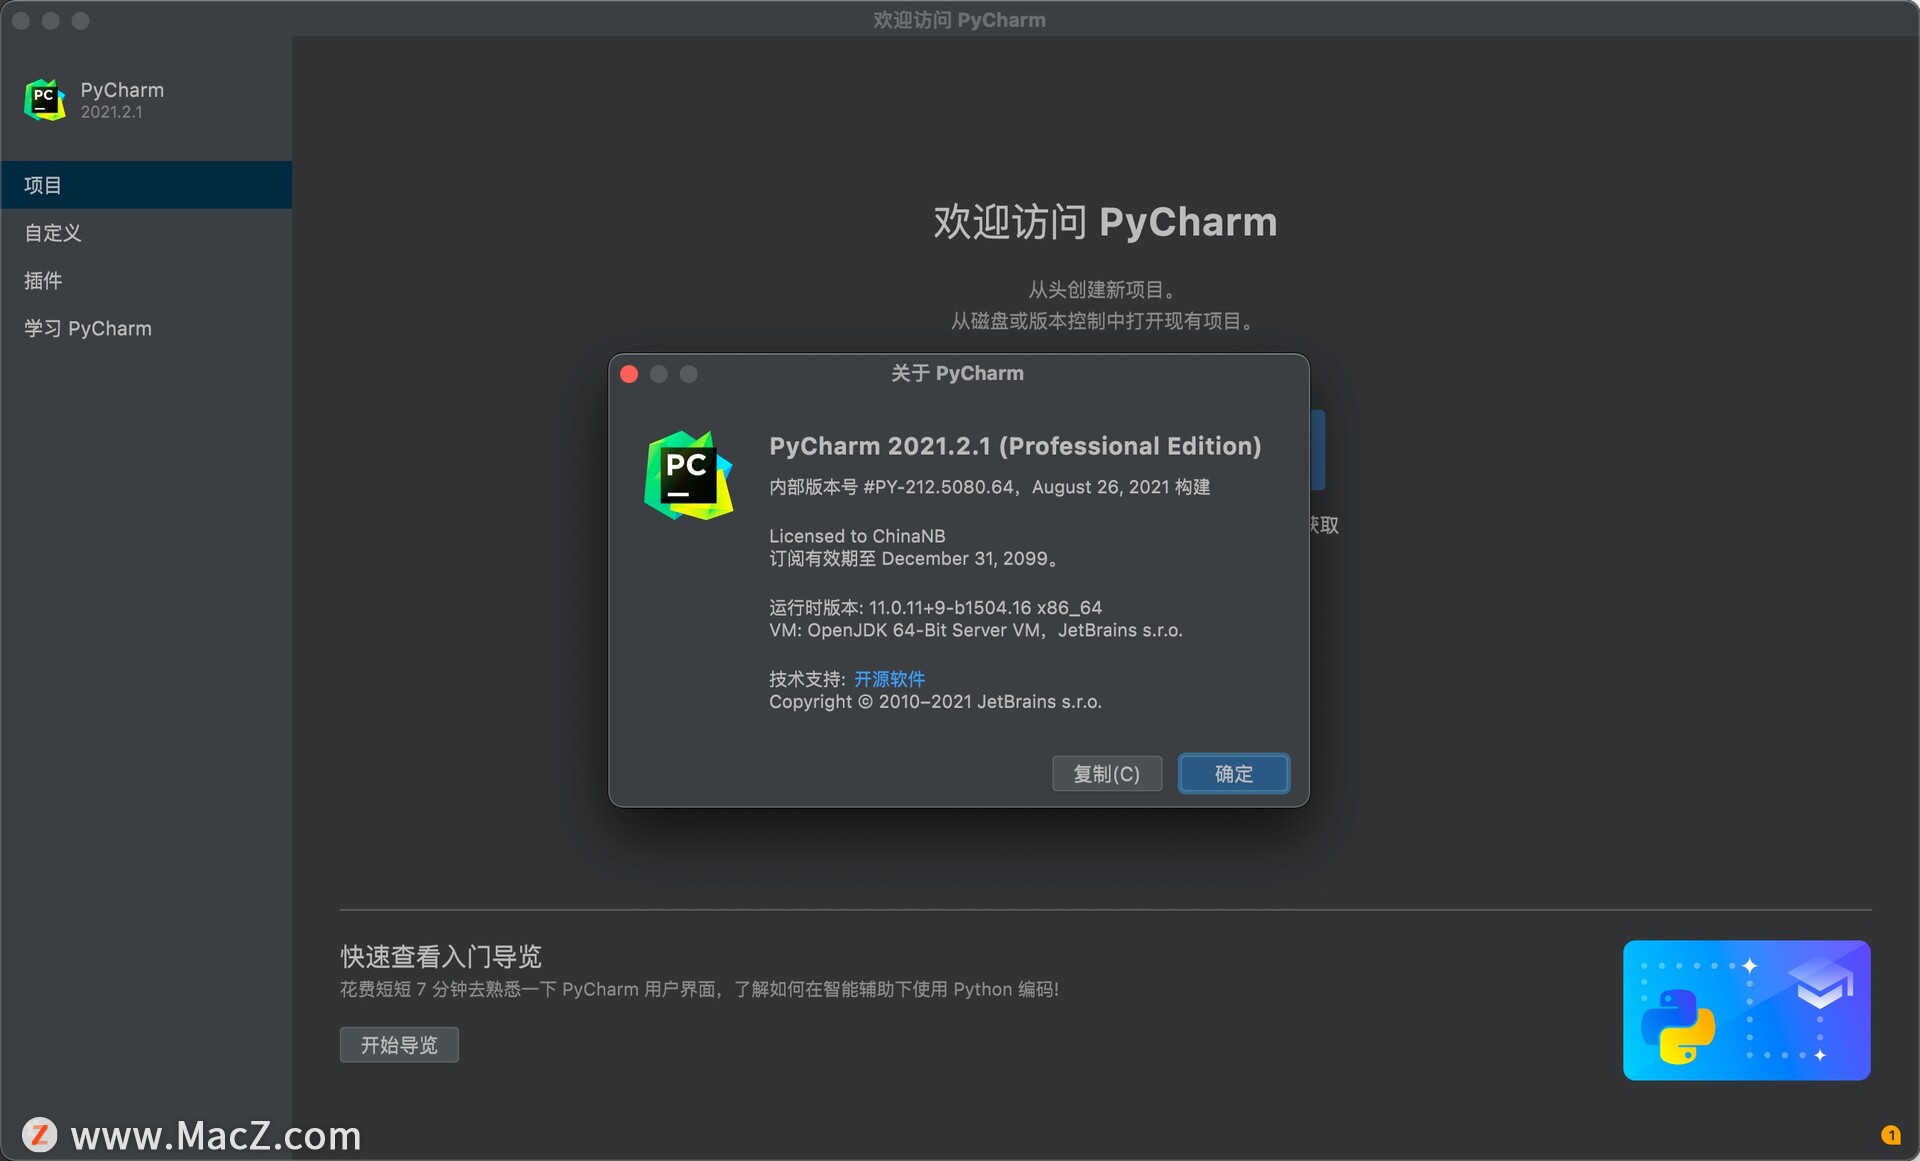Click the PyCharm logo in the sidebar
The height and width of the screenshot is (1161, 1920).
point(45,100)
